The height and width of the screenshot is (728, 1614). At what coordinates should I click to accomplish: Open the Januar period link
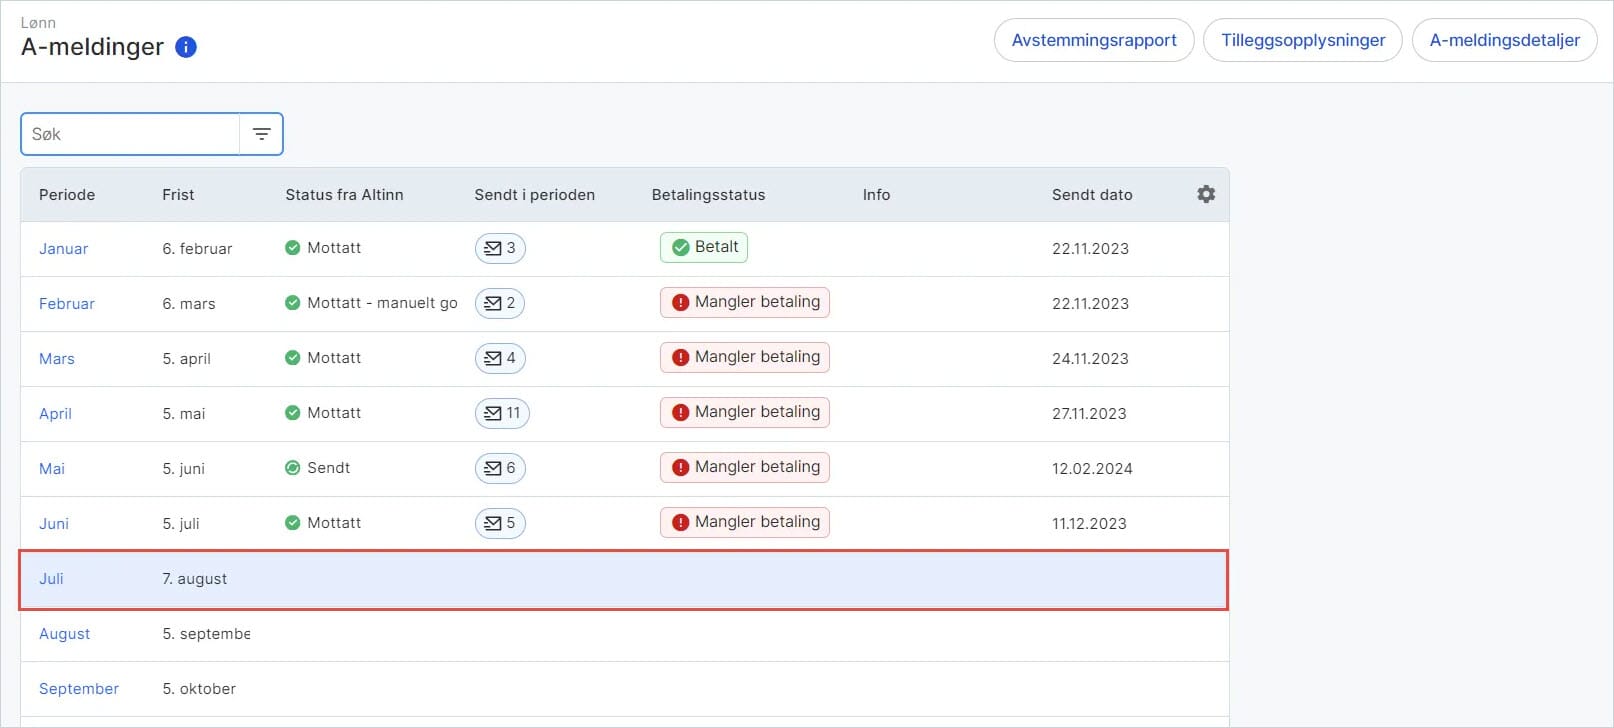(63, 249)
